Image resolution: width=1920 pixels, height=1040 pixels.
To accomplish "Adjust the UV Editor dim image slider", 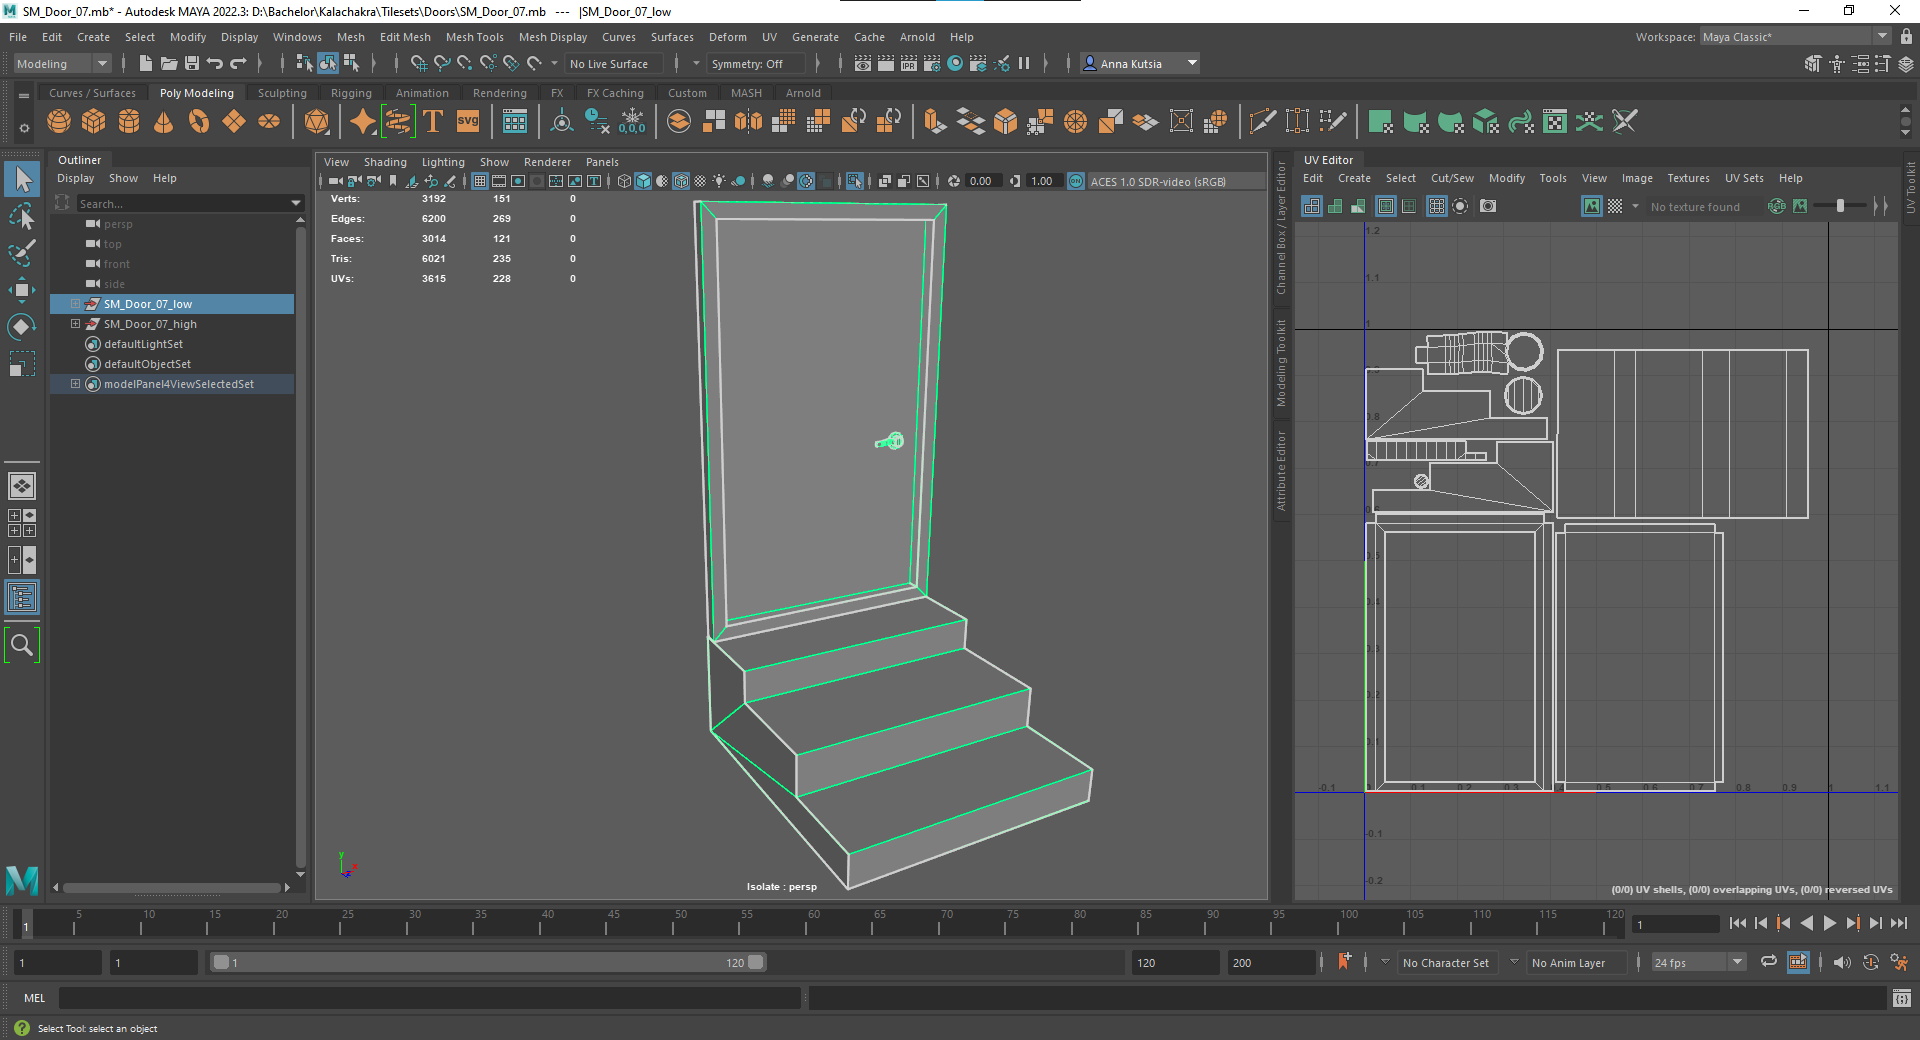I will [x=1840, y=206].
